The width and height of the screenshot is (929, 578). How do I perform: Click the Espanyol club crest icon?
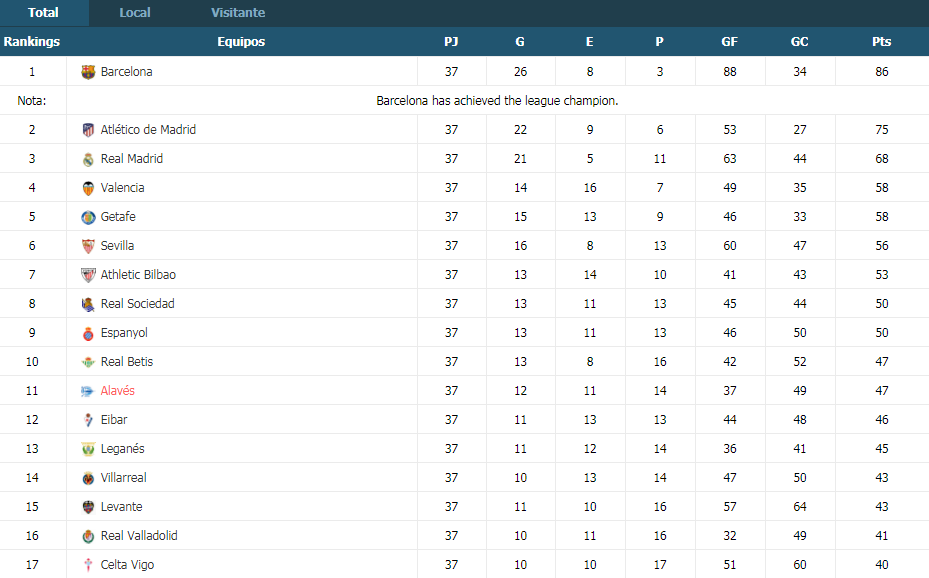pyautogui.click(x=88, y=333)
